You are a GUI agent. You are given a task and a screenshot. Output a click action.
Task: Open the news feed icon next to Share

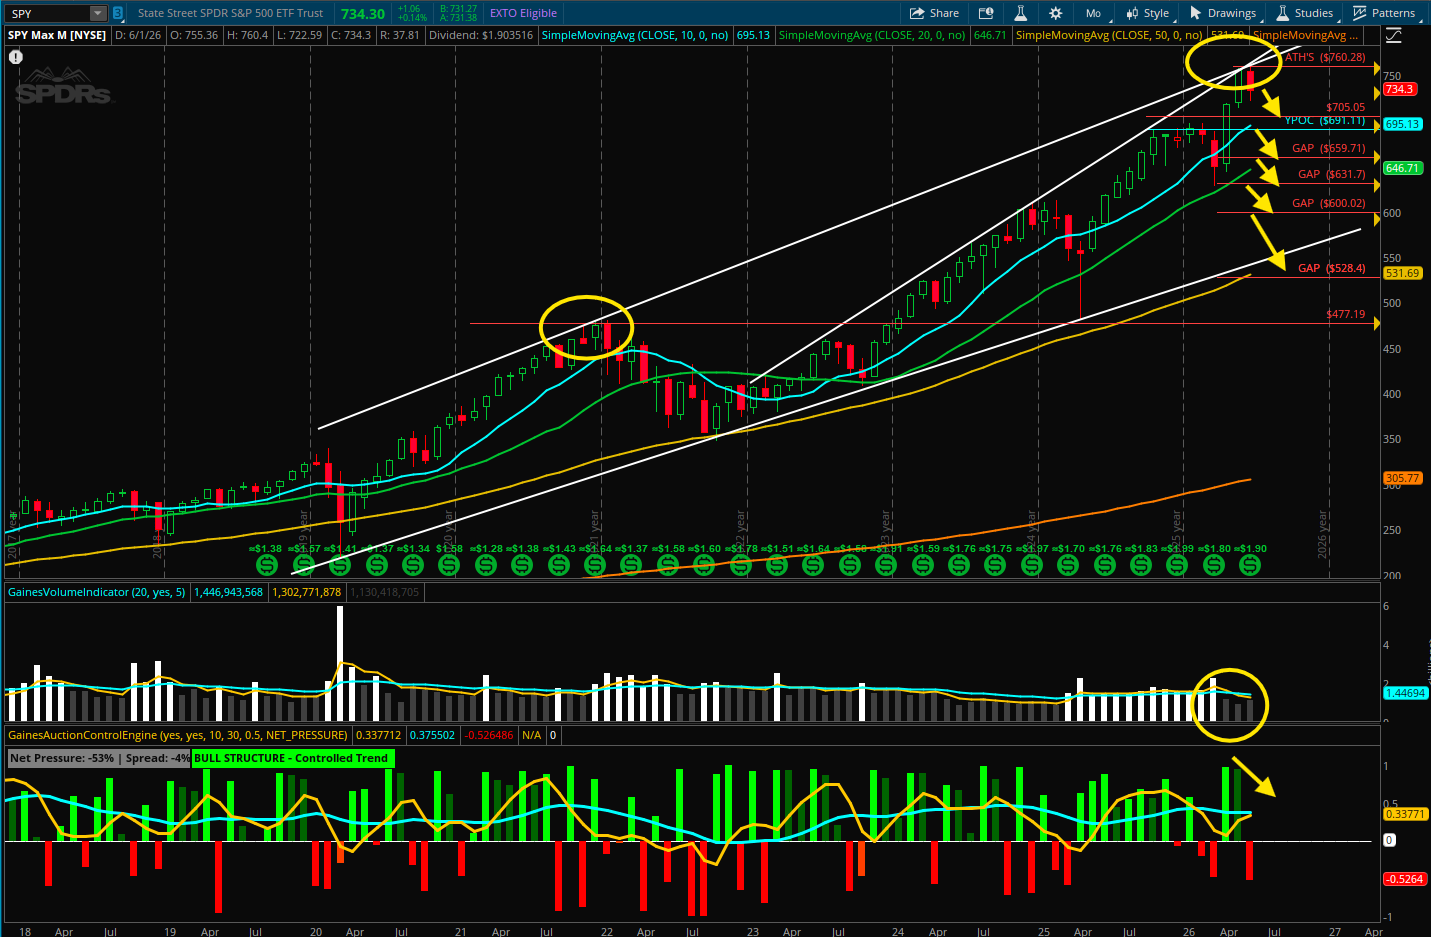pyautogui.click(x=986, y=13)
